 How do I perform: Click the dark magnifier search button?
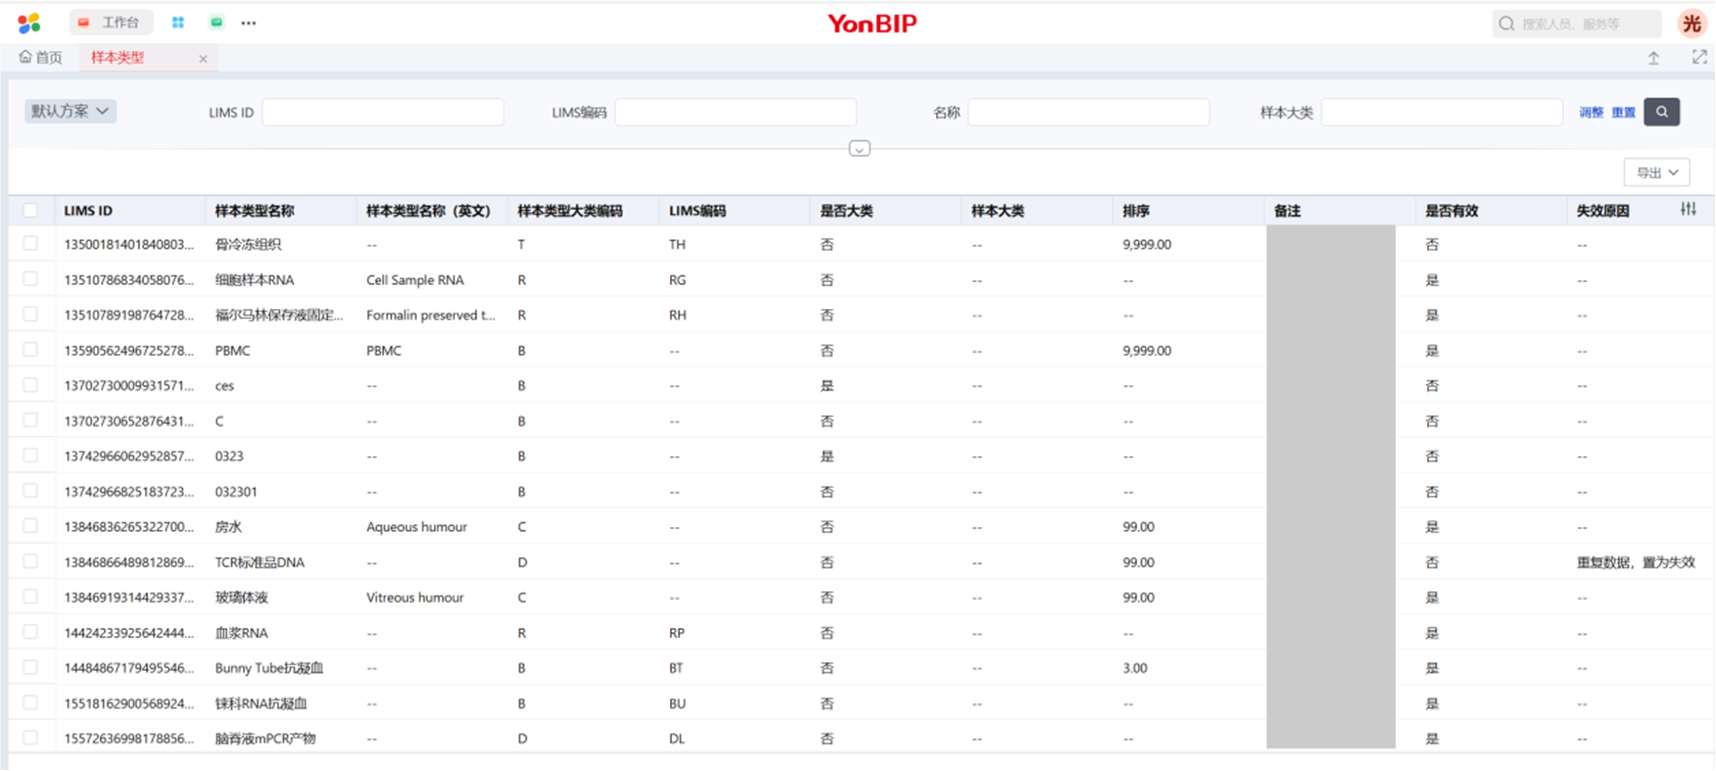click(1661, 112)
